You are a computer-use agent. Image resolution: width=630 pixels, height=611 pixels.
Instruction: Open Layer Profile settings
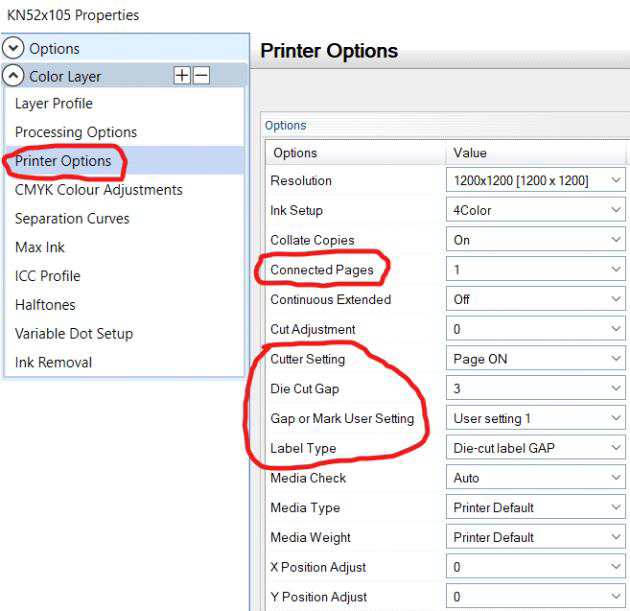click(x=54, y=104)
